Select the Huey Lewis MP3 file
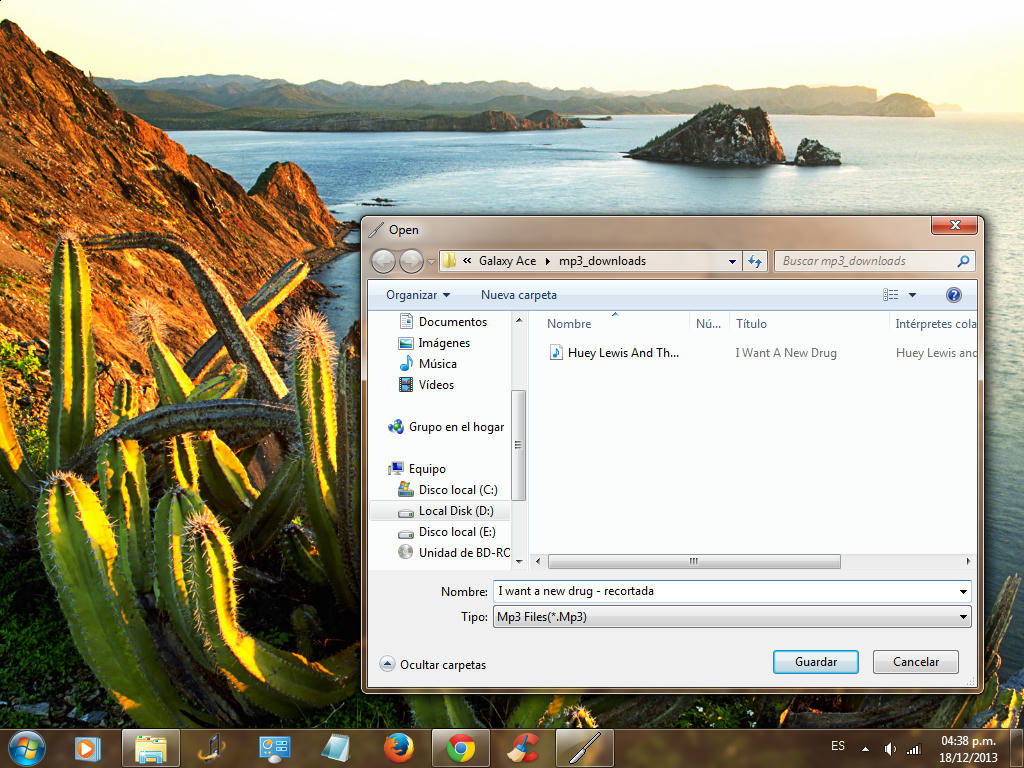1024x768 pixels. [622, 353]
